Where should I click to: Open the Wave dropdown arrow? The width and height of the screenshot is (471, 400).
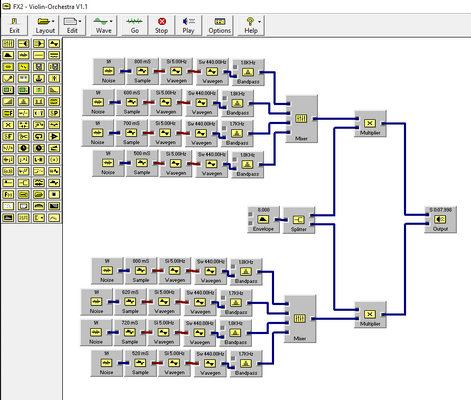coord(111,22)
